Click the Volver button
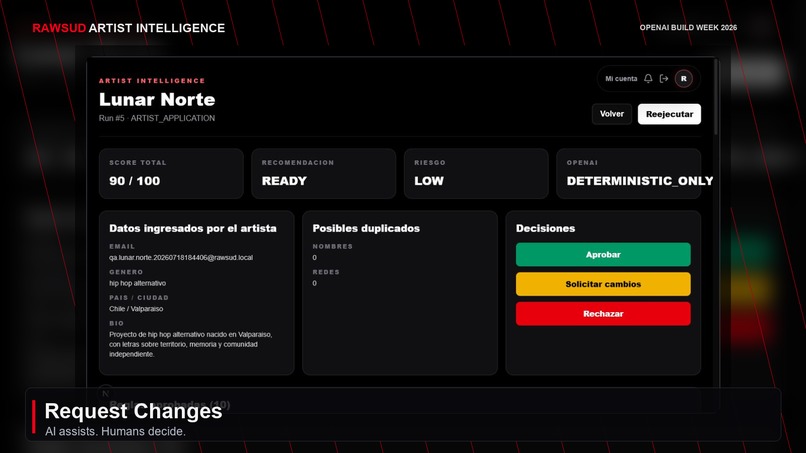Image resolution: width=806 pixels, height=453 pixels. coord(612,114)
